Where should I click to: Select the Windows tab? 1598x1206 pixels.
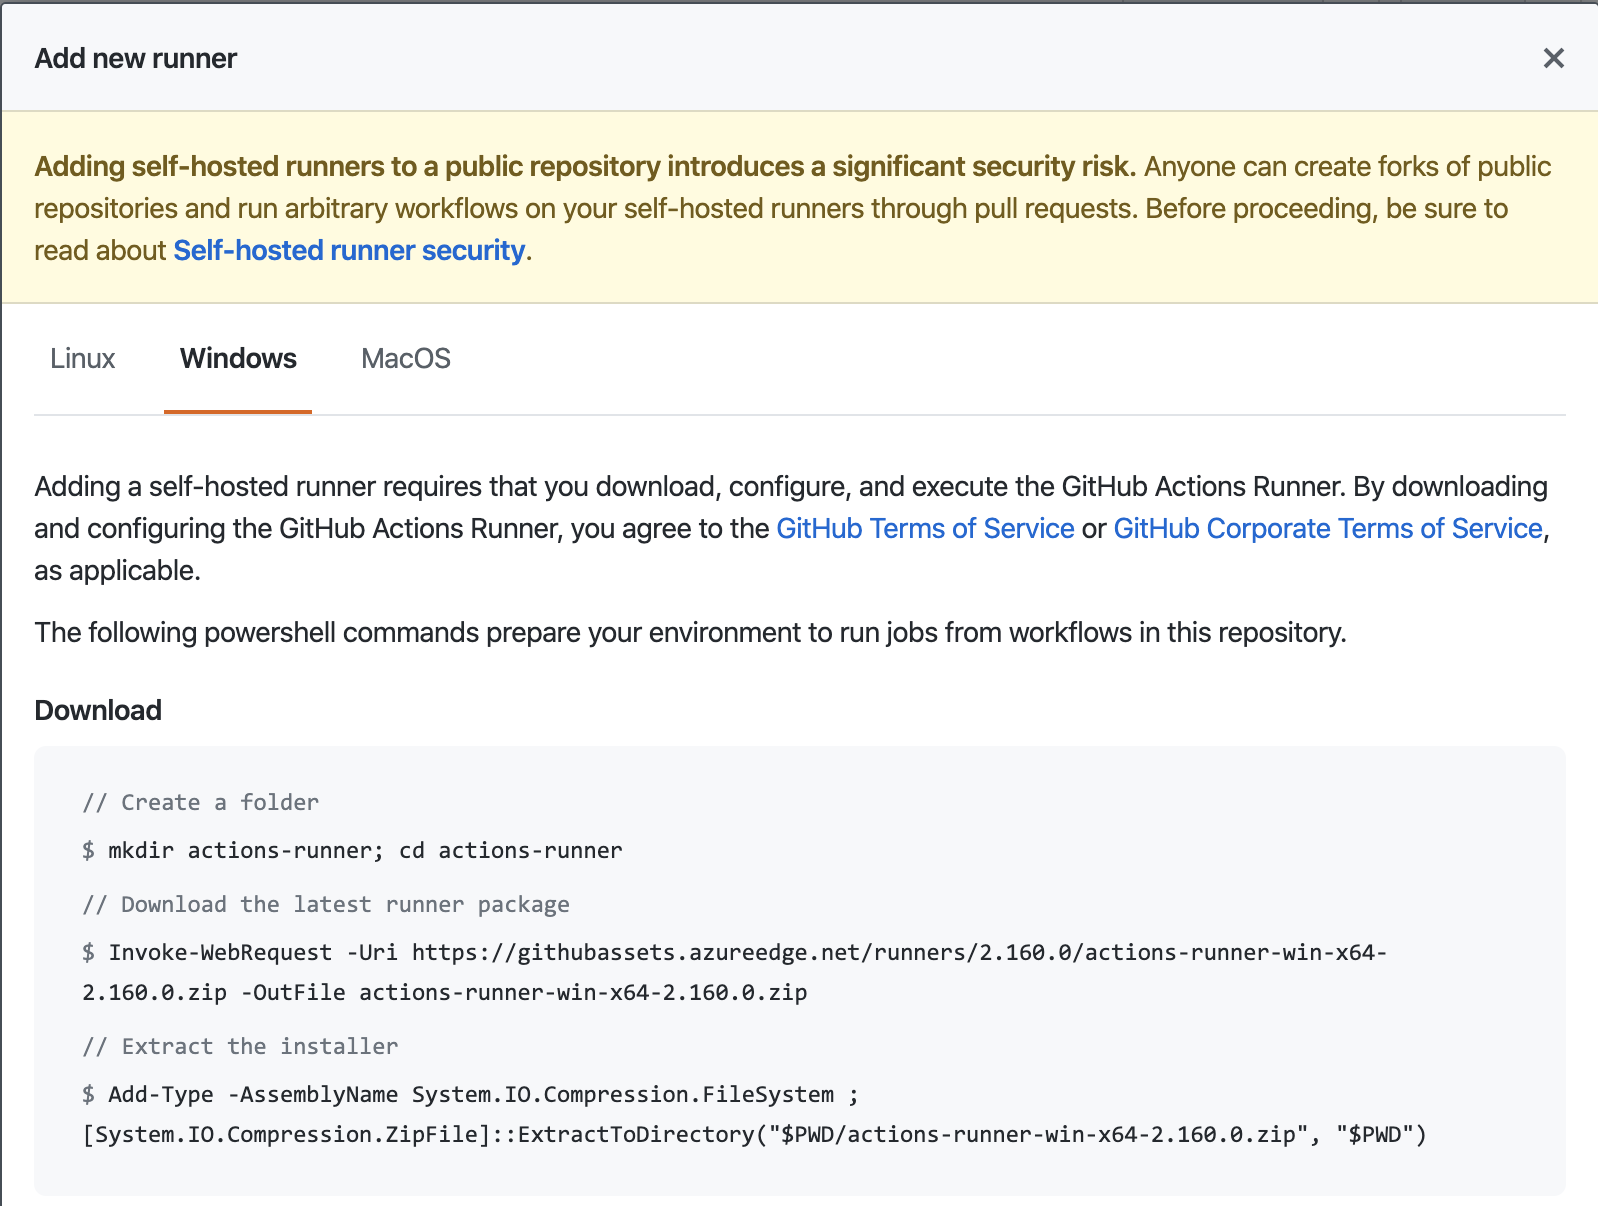point(238,359)
